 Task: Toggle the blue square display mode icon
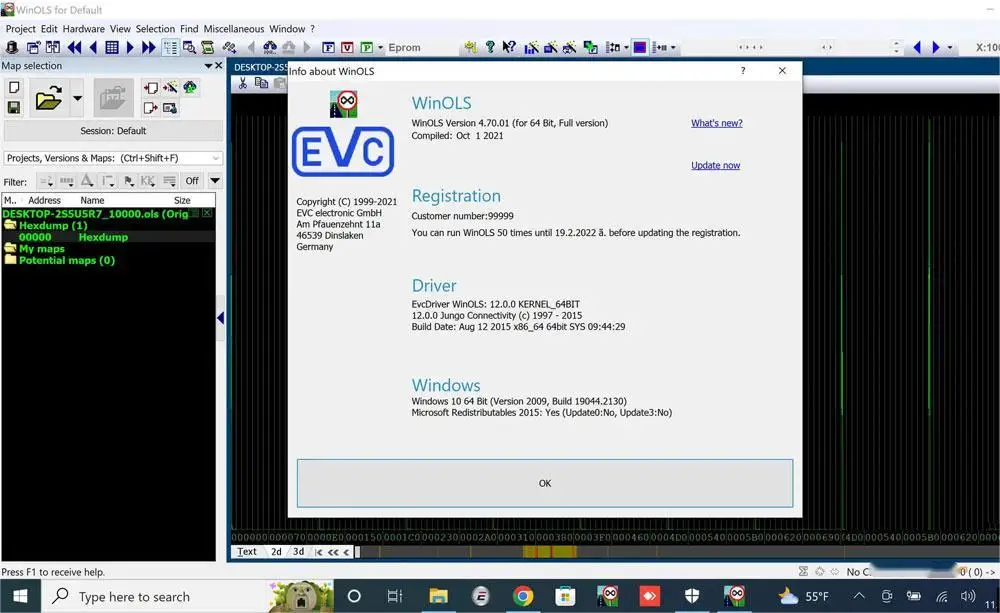[x=640, y=47]
